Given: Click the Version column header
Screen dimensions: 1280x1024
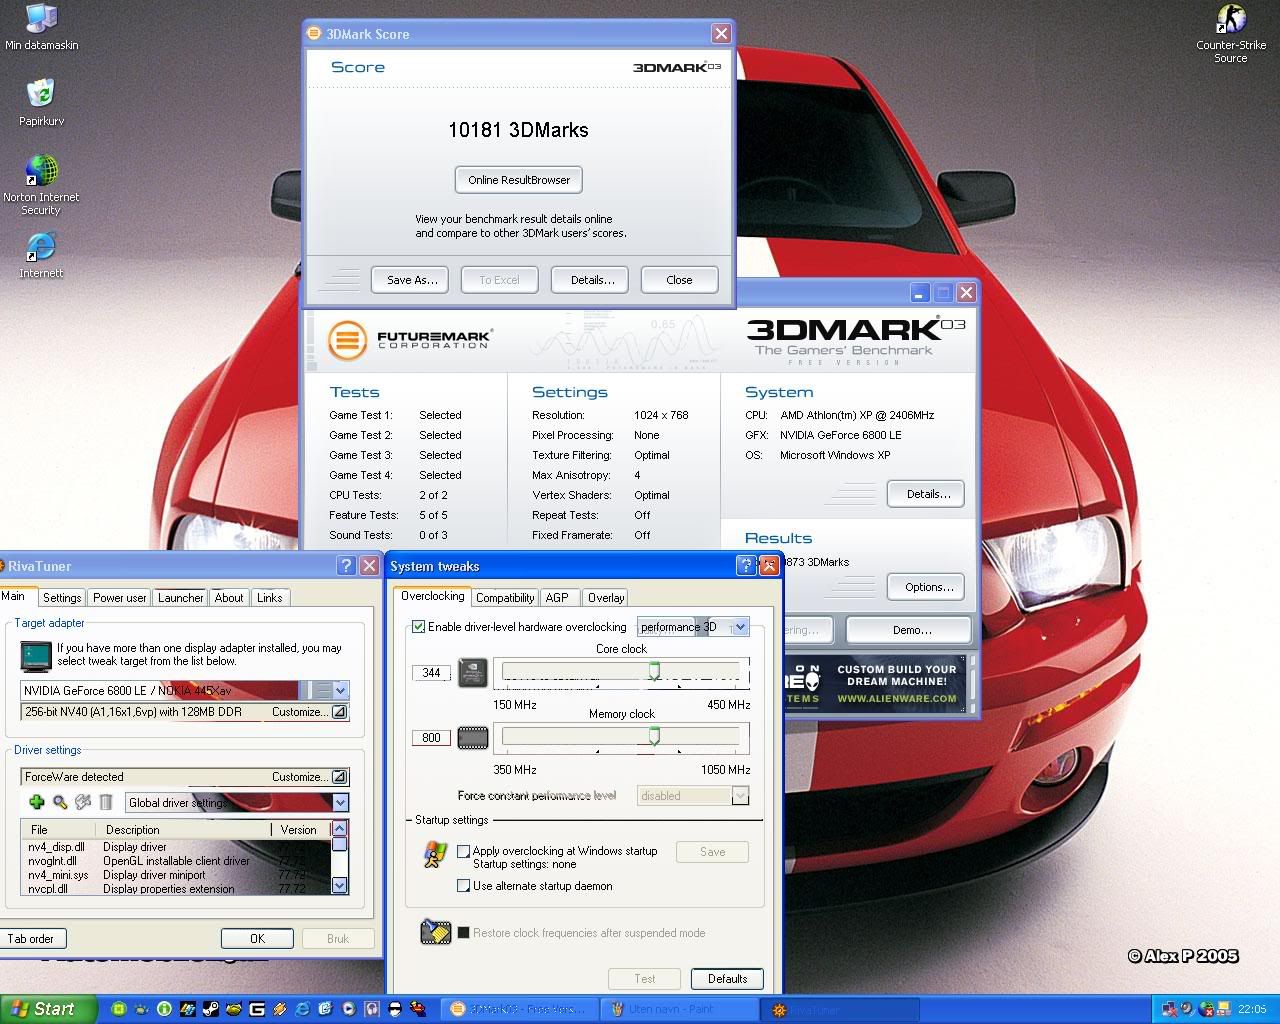Looking at the screenshot, I should click(x=299, y=830).
